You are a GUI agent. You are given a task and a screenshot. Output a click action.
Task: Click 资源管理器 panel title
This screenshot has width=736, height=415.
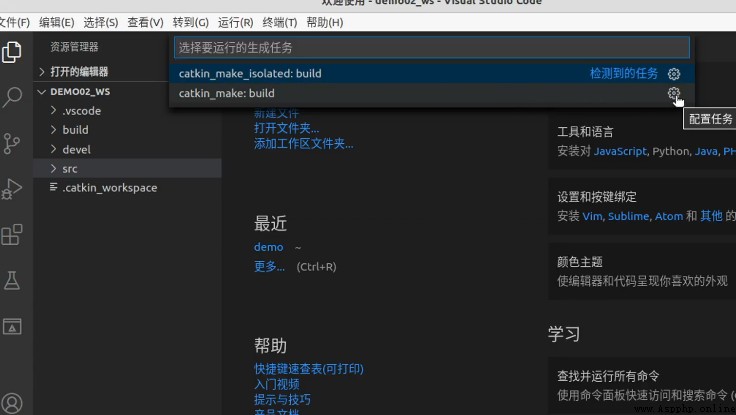[x=74, y=47]
